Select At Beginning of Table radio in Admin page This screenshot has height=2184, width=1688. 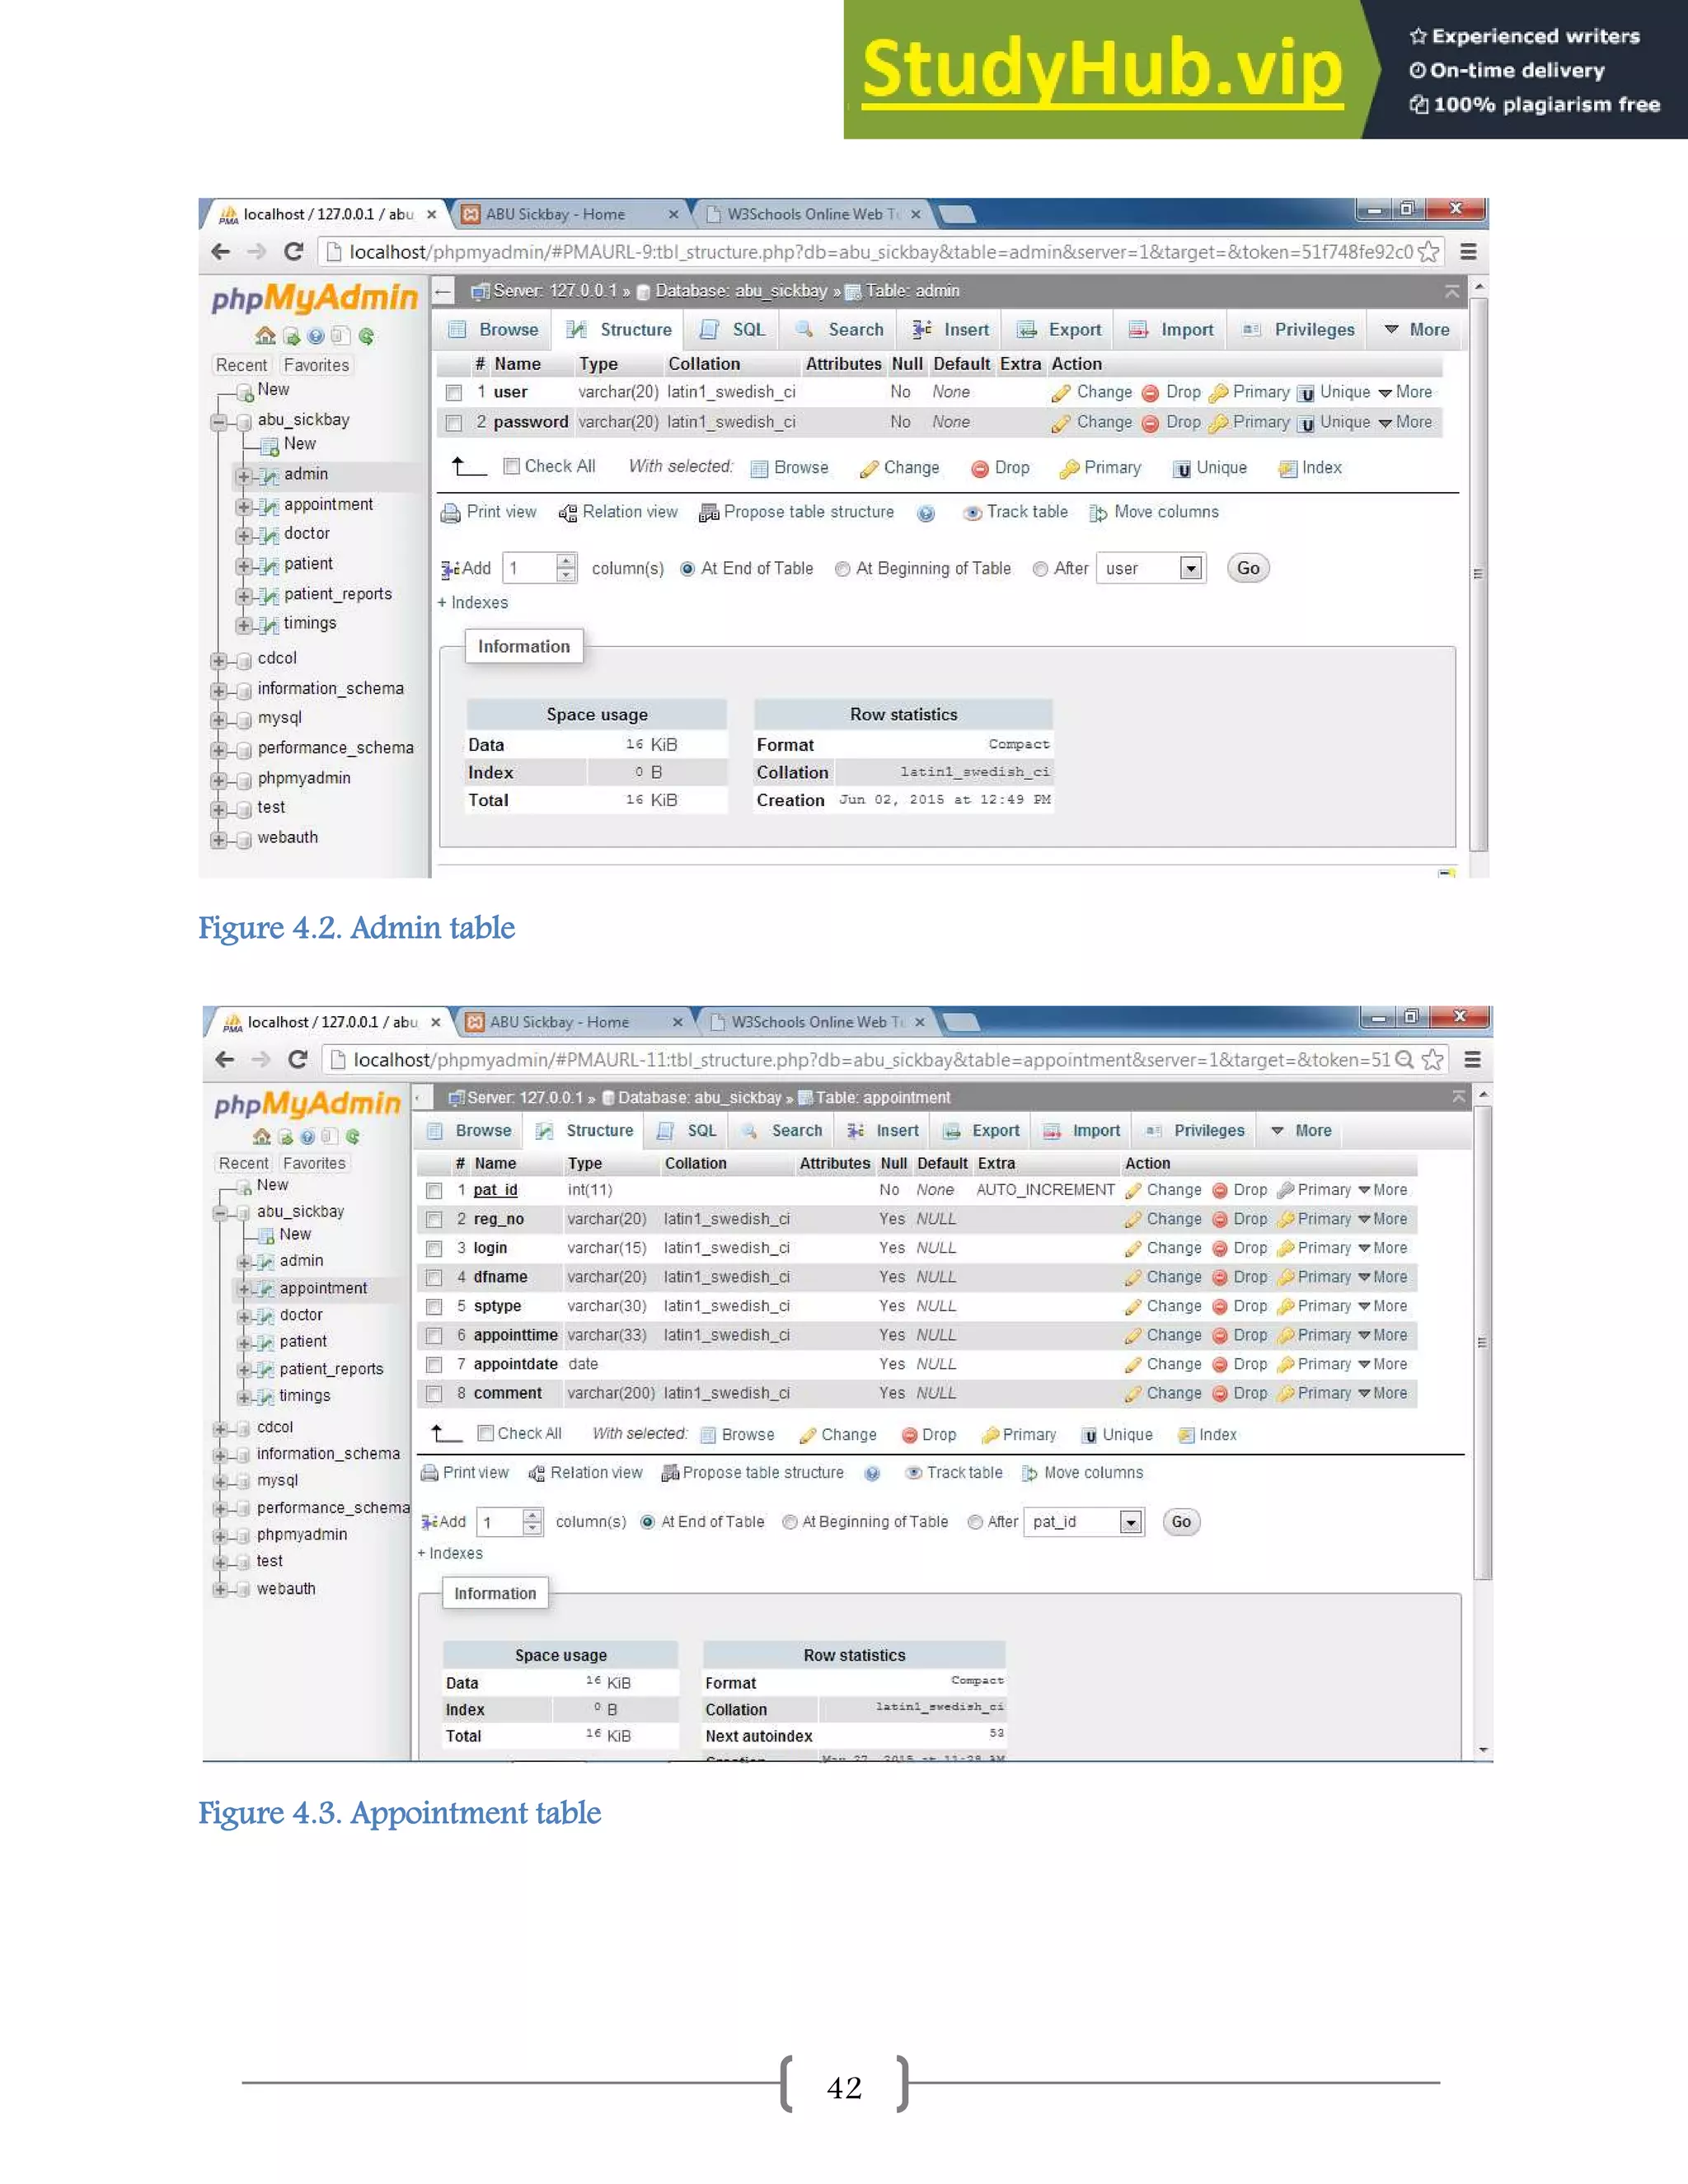[x=843, y=569]
